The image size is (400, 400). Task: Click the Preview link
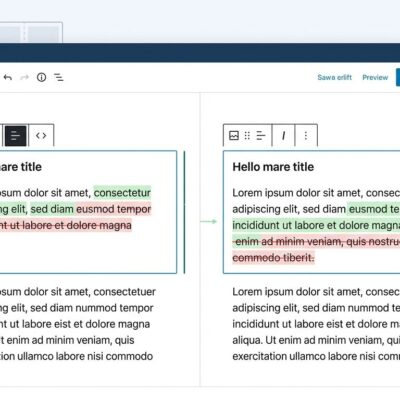click(x=375, y=78)
